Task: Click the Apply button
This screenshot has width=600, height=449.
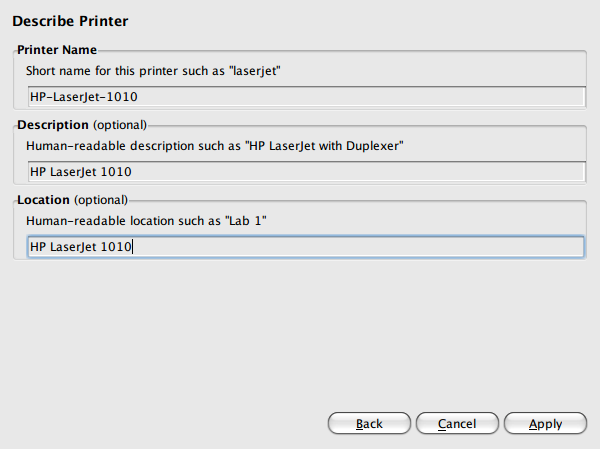Action: pos(545,423)
